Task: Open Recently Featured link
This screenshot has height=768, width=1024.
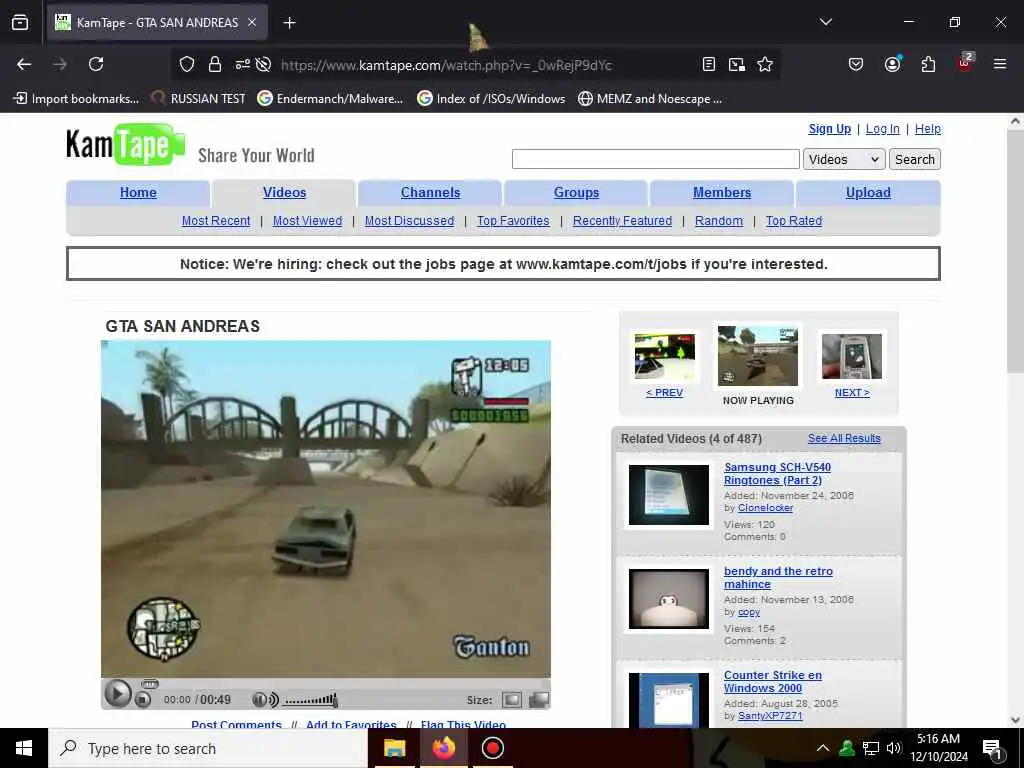Action: coord(622,221)
